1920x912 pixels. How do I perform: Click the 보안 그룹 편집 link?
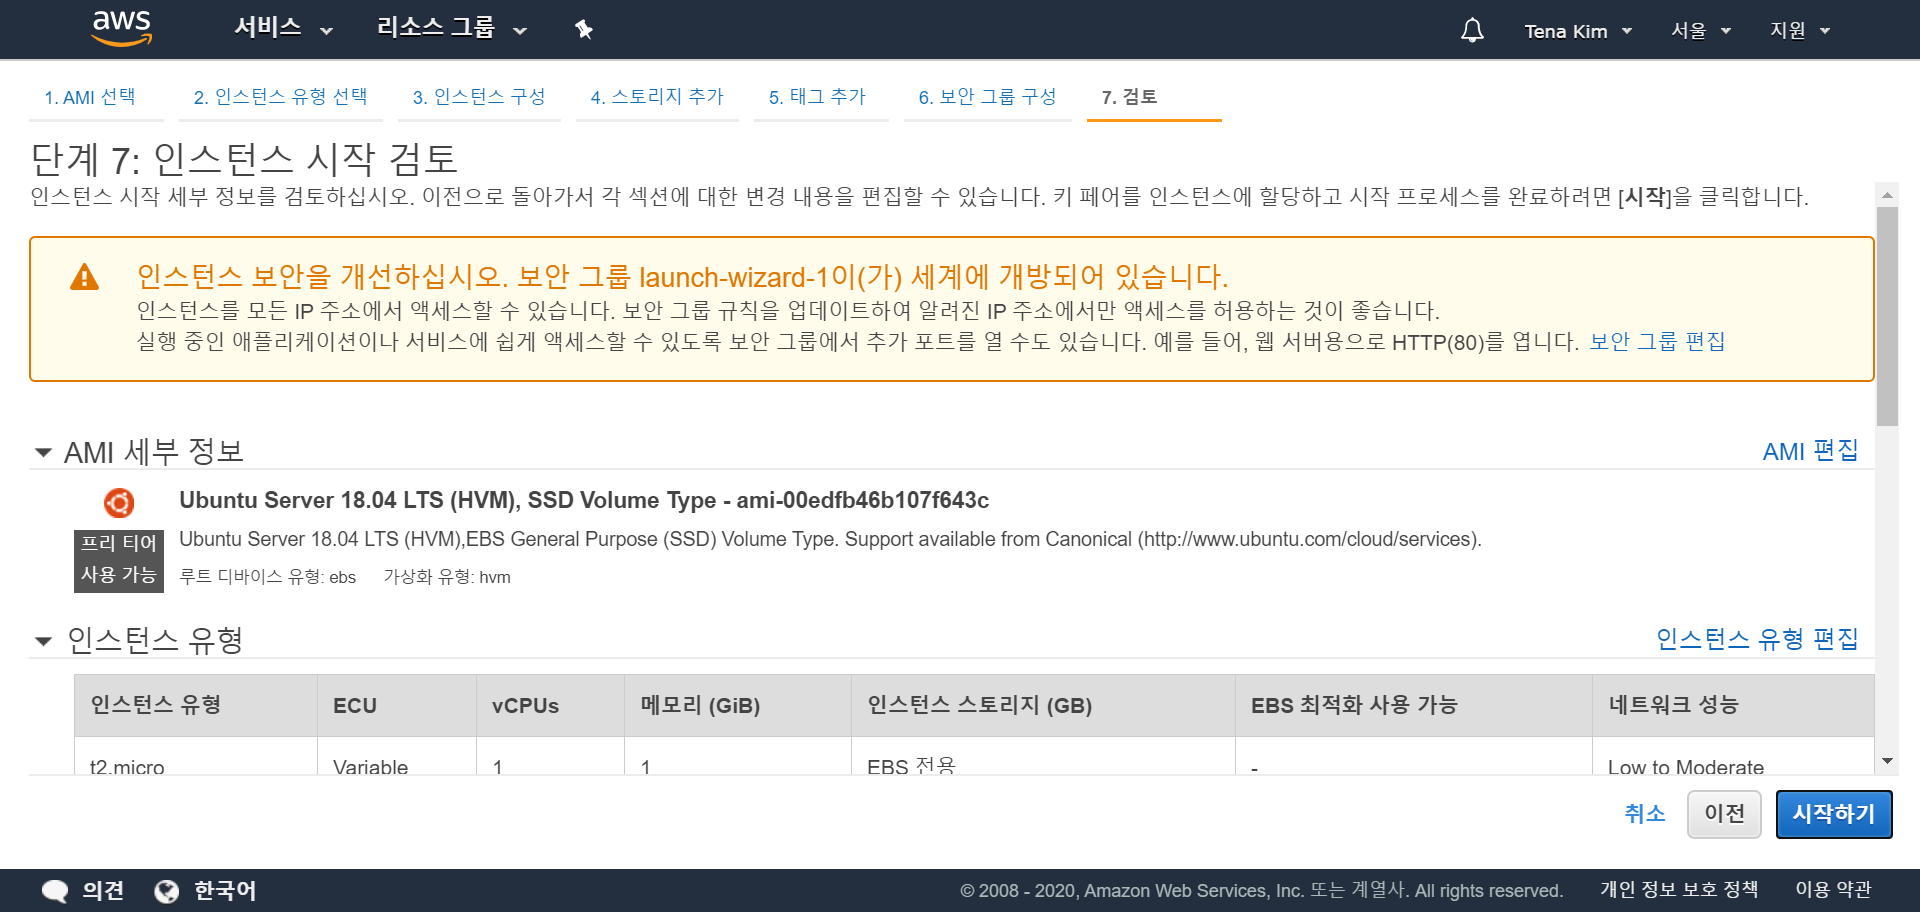[x=1657, y=342]
